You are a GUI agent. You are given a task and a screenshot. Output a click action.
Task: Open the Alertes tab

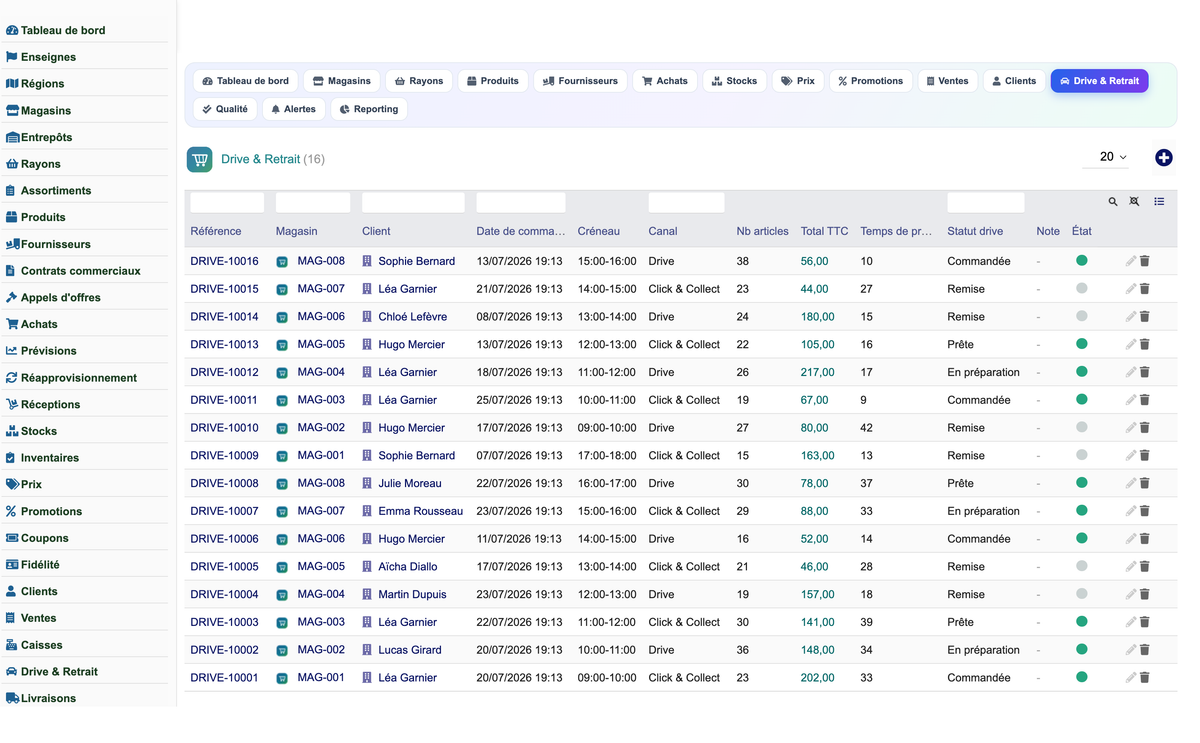(293, 109)
